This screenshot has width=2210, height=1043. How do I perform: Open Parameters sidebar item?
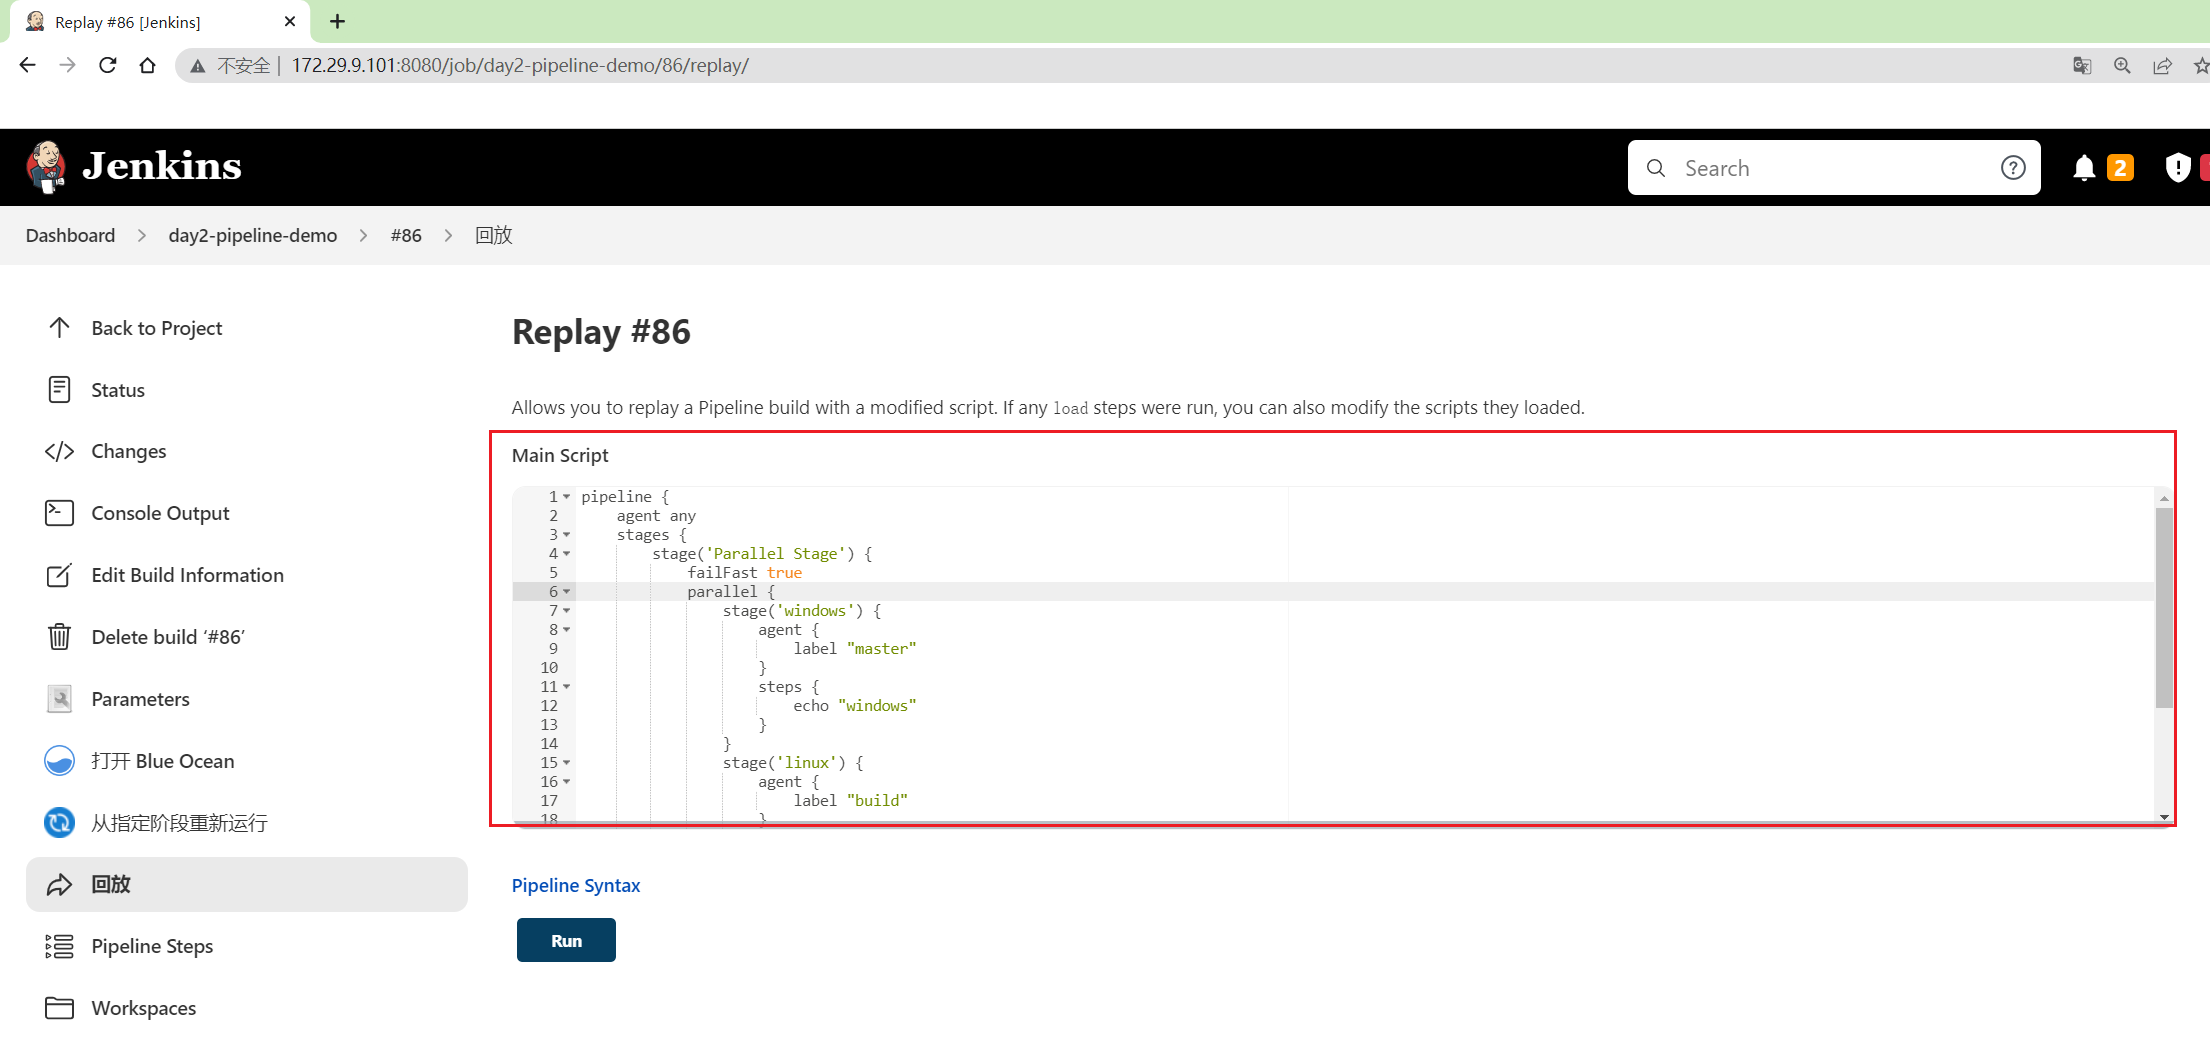click(x=247, y=699)
